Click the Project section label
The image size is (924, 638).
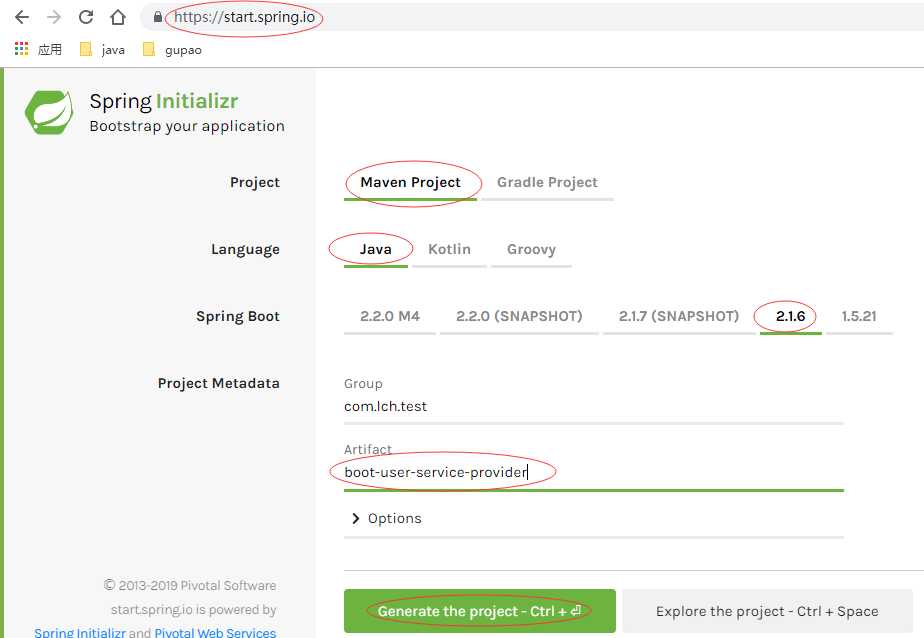[x=255, y=183]
